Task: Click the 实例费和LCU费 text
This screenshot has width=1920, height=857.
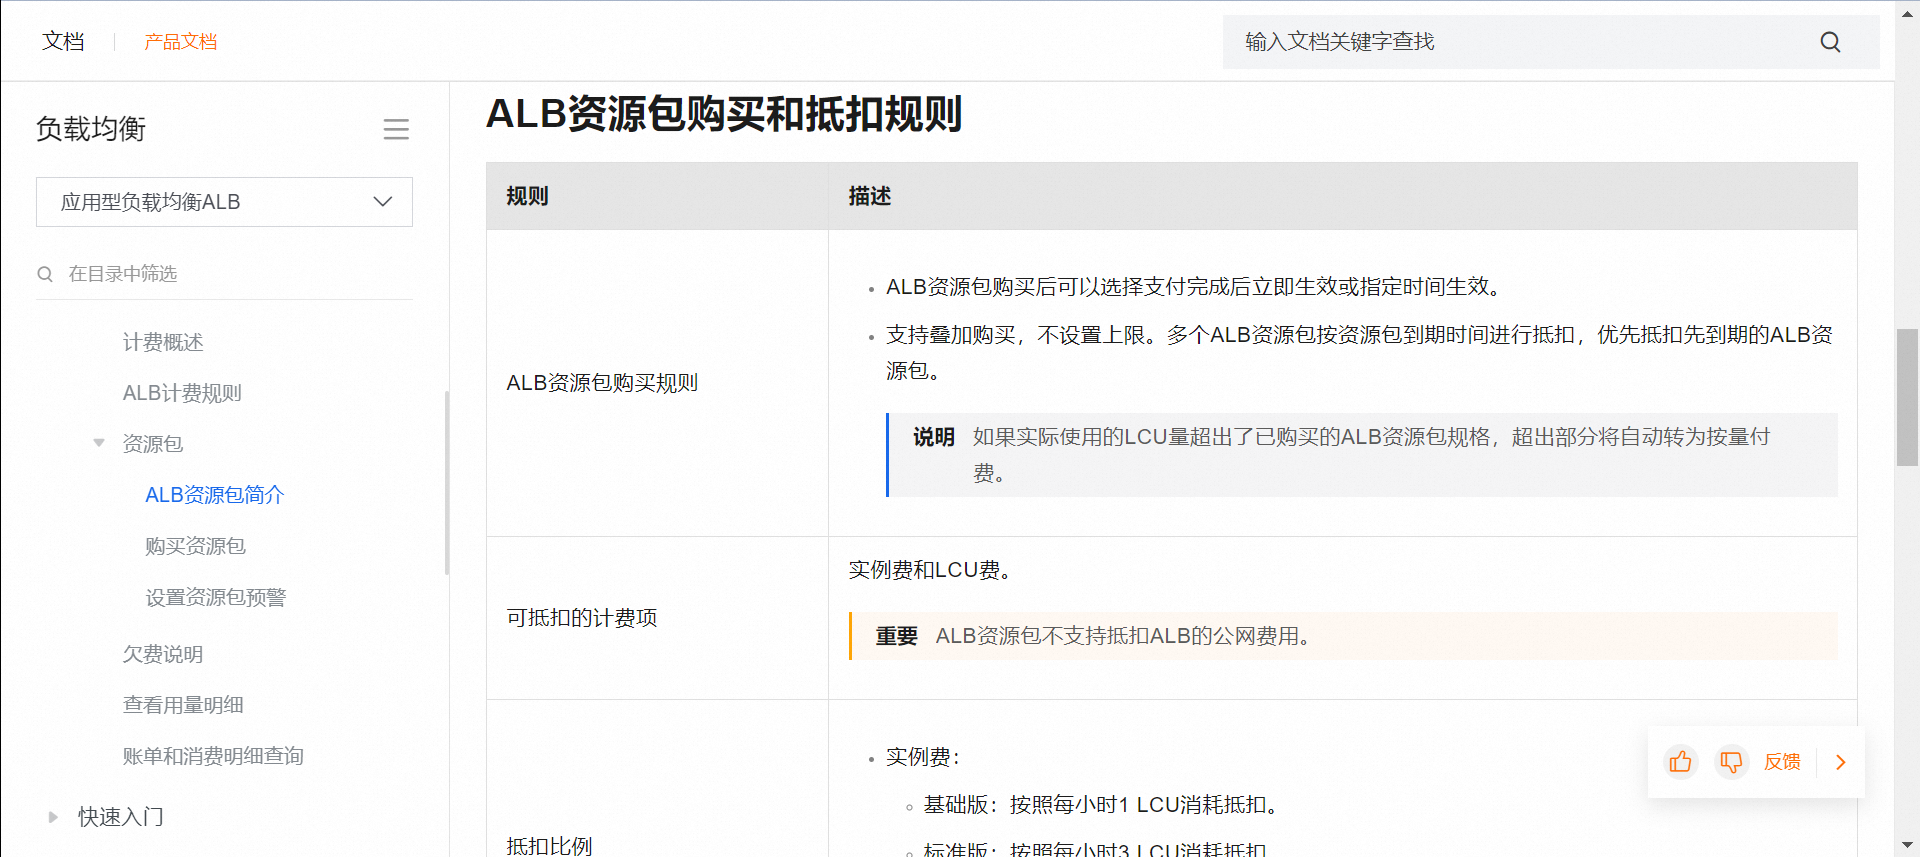Action: (x=930, y=570)
